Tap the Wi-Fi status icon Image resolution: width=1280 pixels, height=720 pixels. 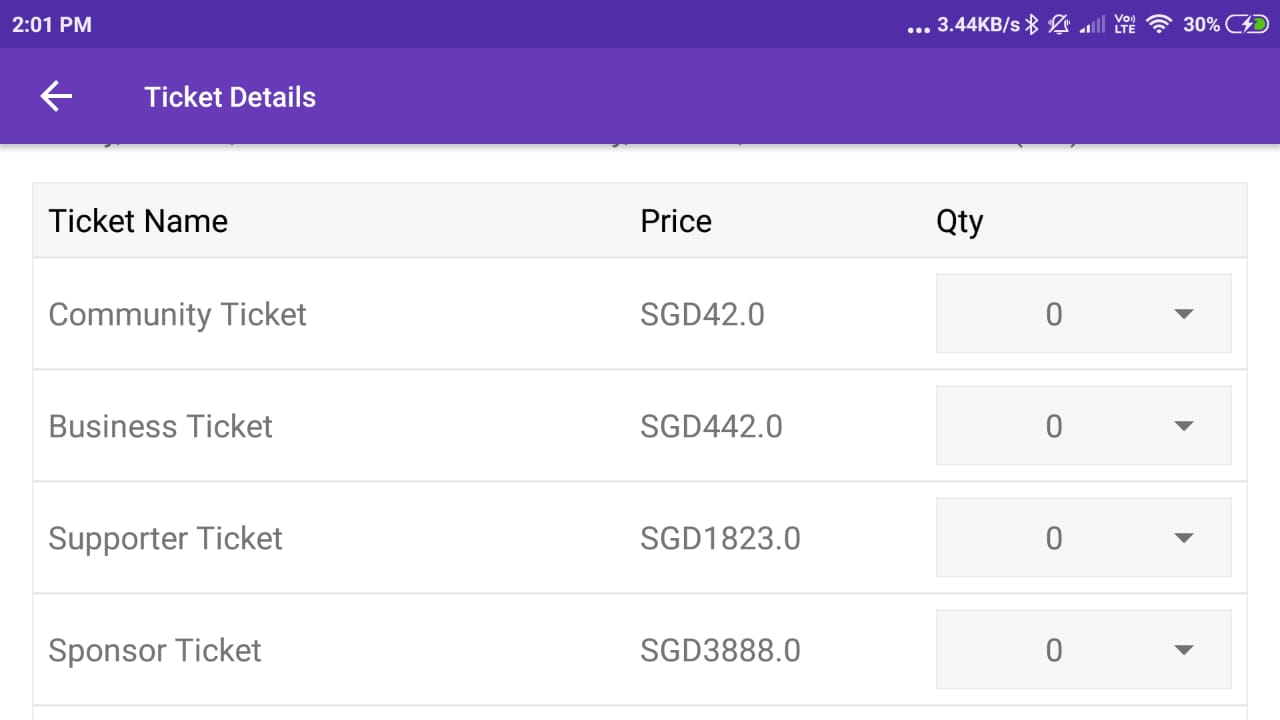(x=1159, y=25)
